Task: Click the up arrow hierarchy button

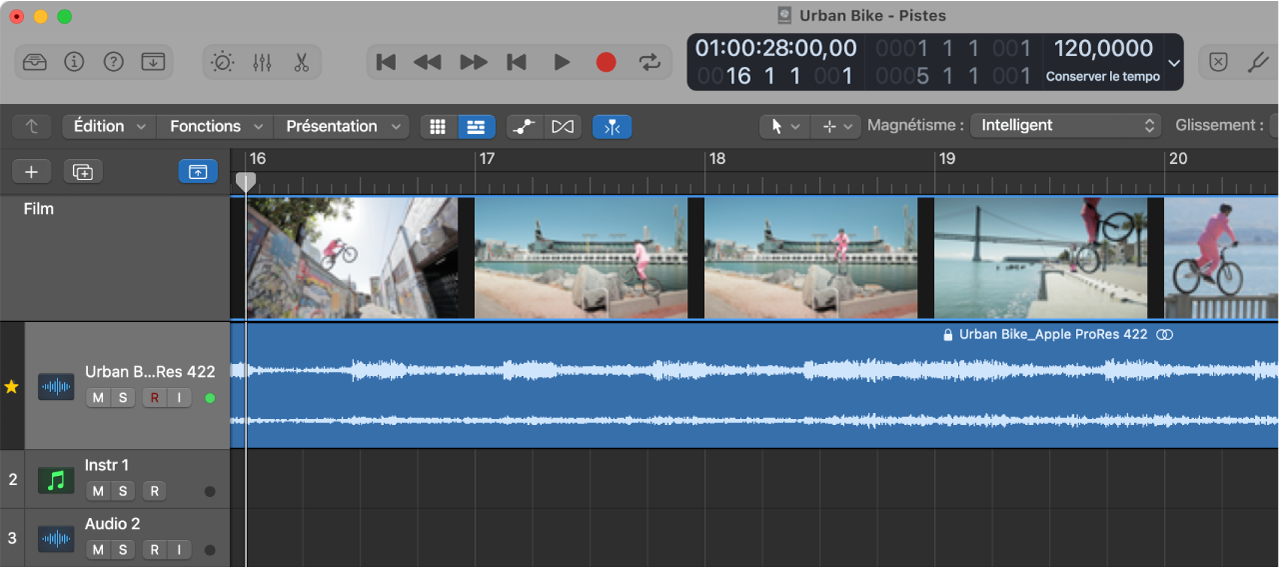Action: click(x=32, y=127)
